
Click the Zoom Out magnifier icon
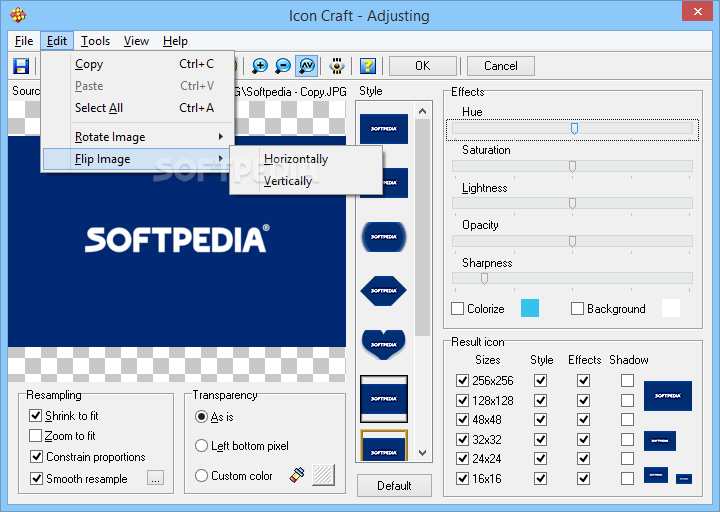(x=283, y=66)
